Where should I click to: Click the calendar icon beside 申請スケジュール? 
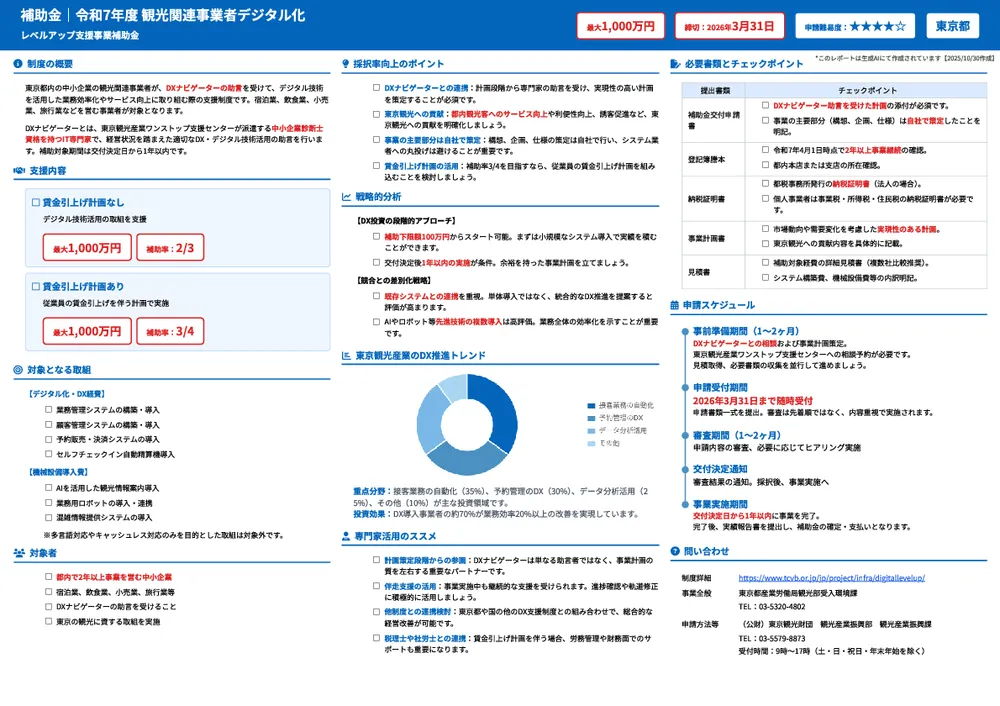point(675,305)
